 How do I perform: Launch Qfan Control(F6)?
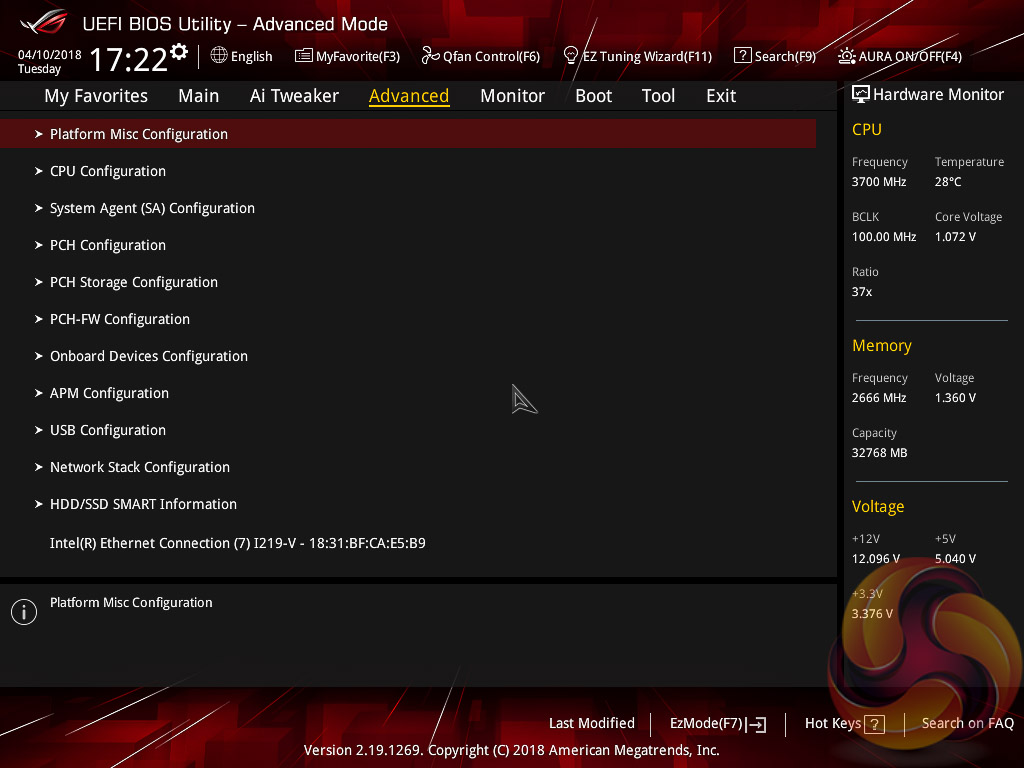481,56
